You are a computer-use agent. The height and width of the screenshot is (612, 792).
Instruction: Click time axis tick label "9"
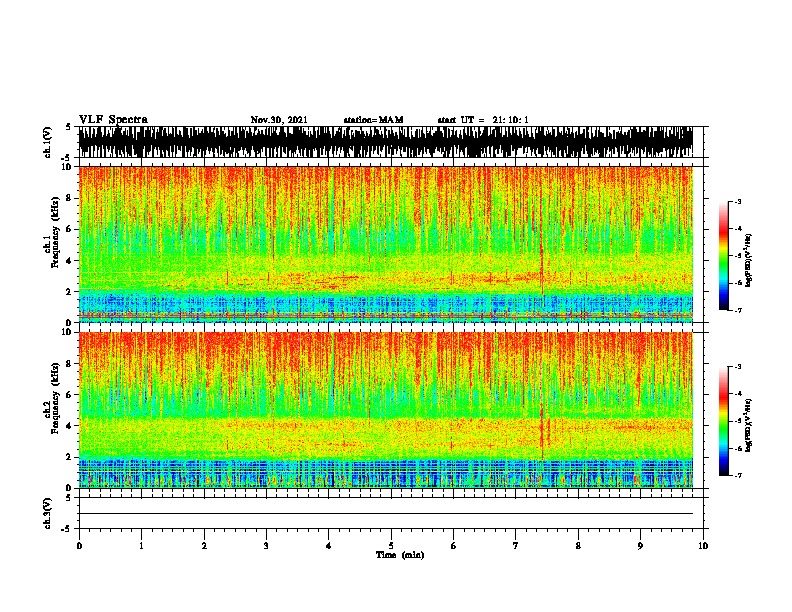pos(640,546)
